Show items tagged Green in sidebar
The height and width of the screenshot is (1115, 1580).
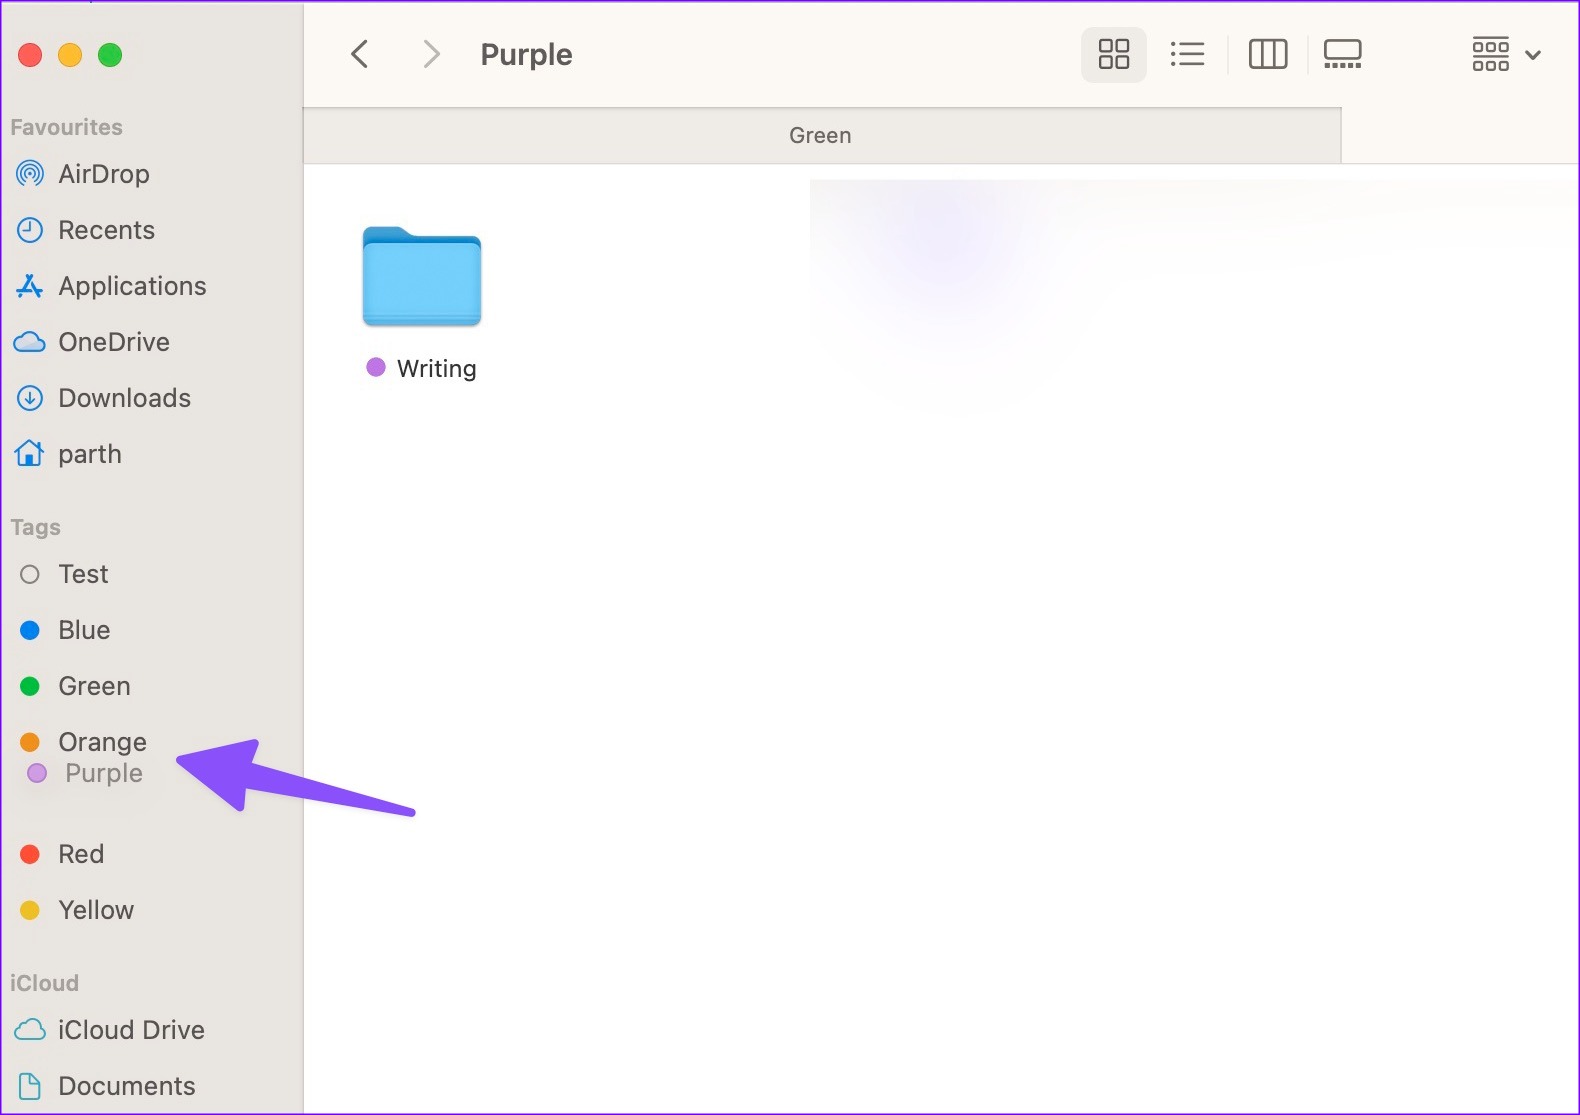point(94,686)
